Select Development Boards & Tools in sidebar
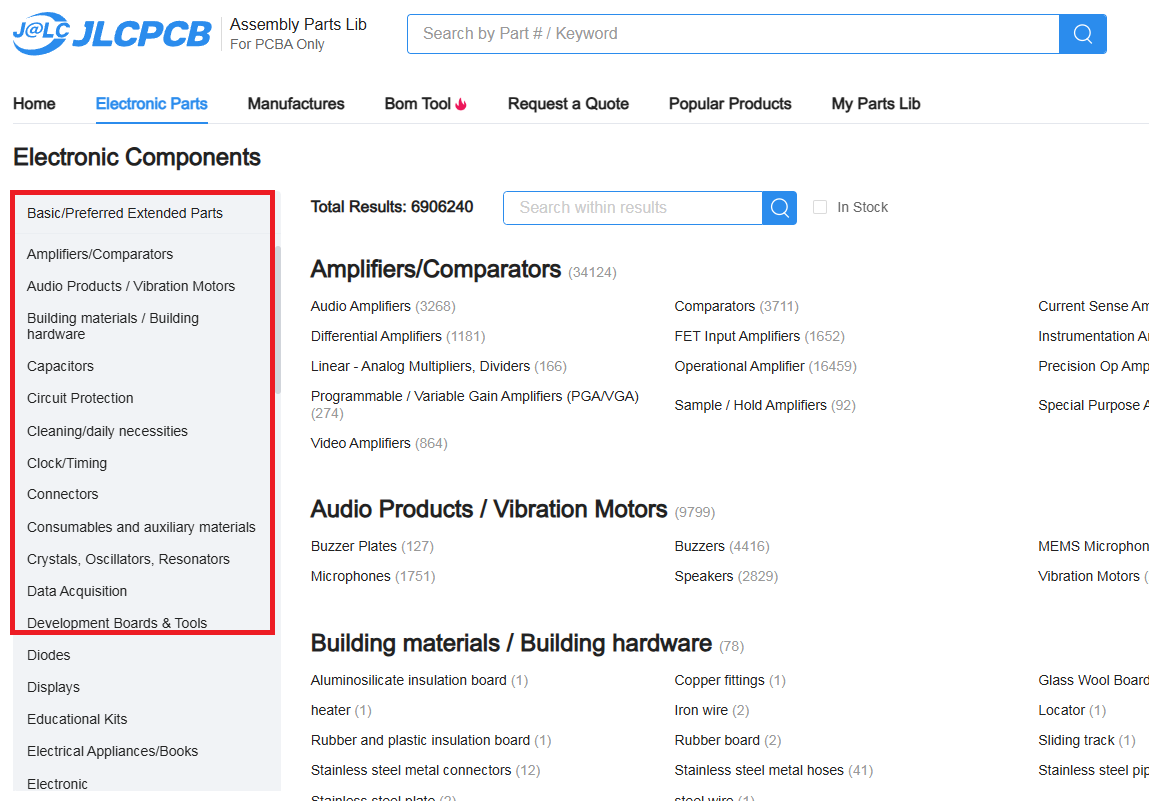 point(117,624)
